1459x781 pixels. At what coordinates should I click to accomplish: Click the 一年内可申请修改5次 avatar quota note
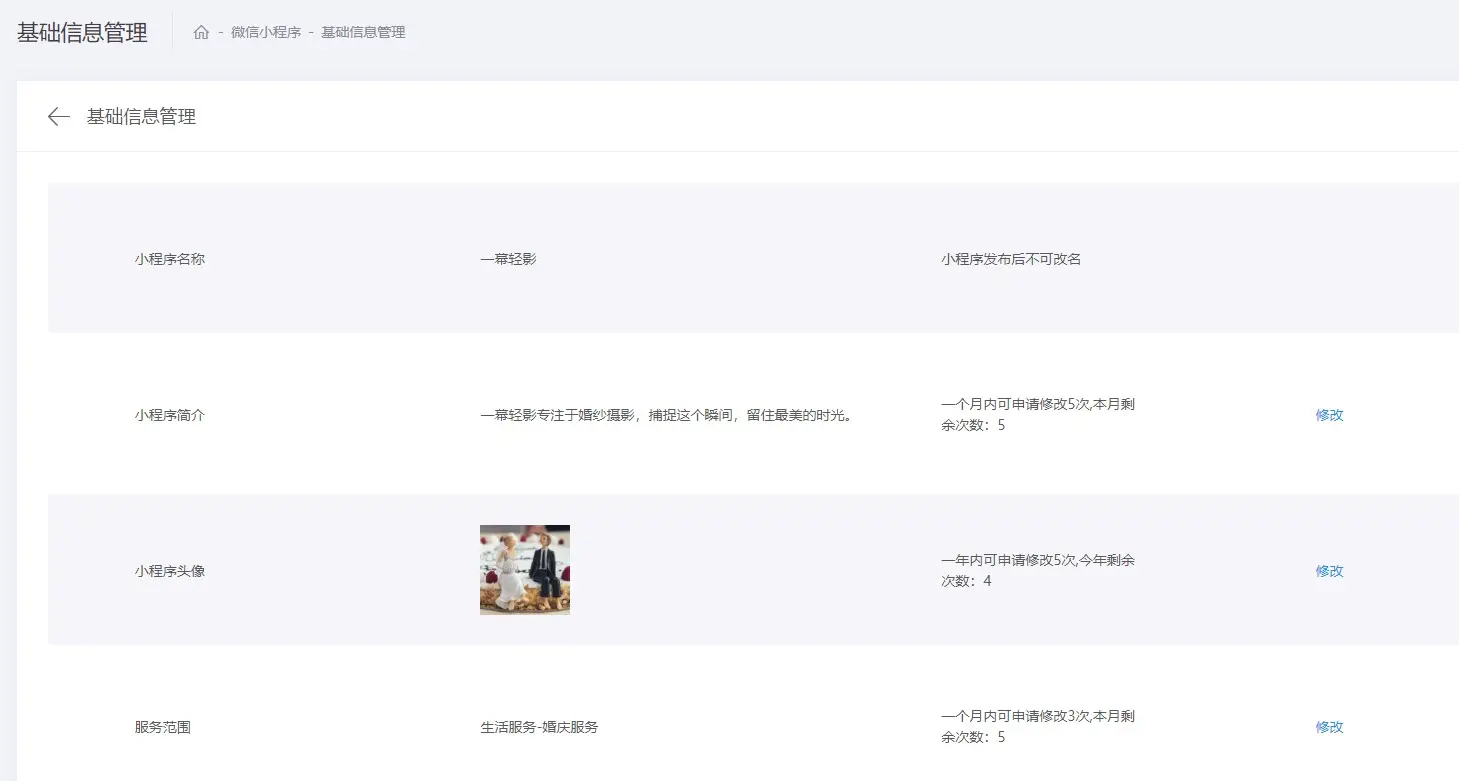click(1037, 570)
